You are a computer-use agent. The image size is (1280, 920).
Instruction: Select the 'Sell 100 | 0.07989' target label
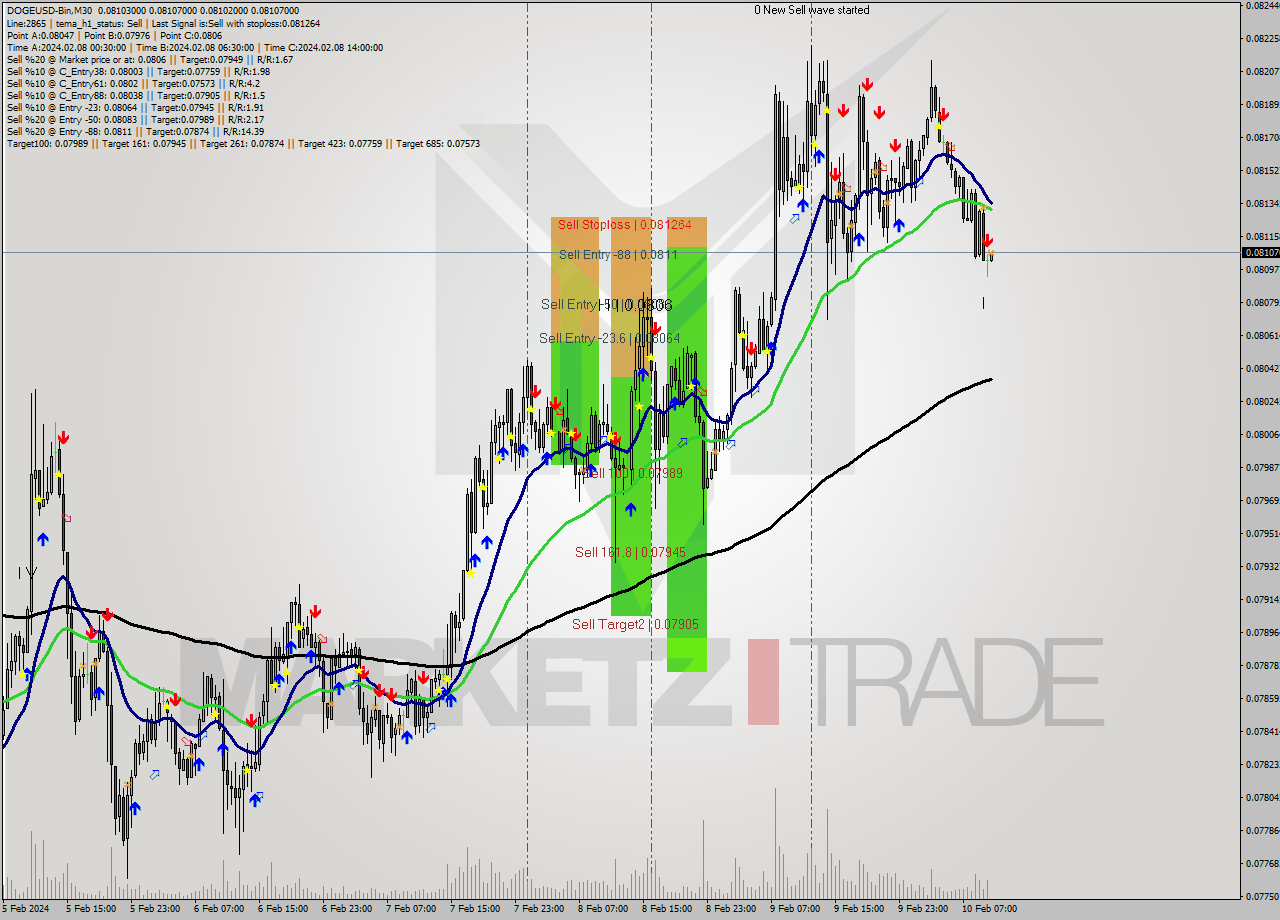pyautogui.click(x=632, y=473)
